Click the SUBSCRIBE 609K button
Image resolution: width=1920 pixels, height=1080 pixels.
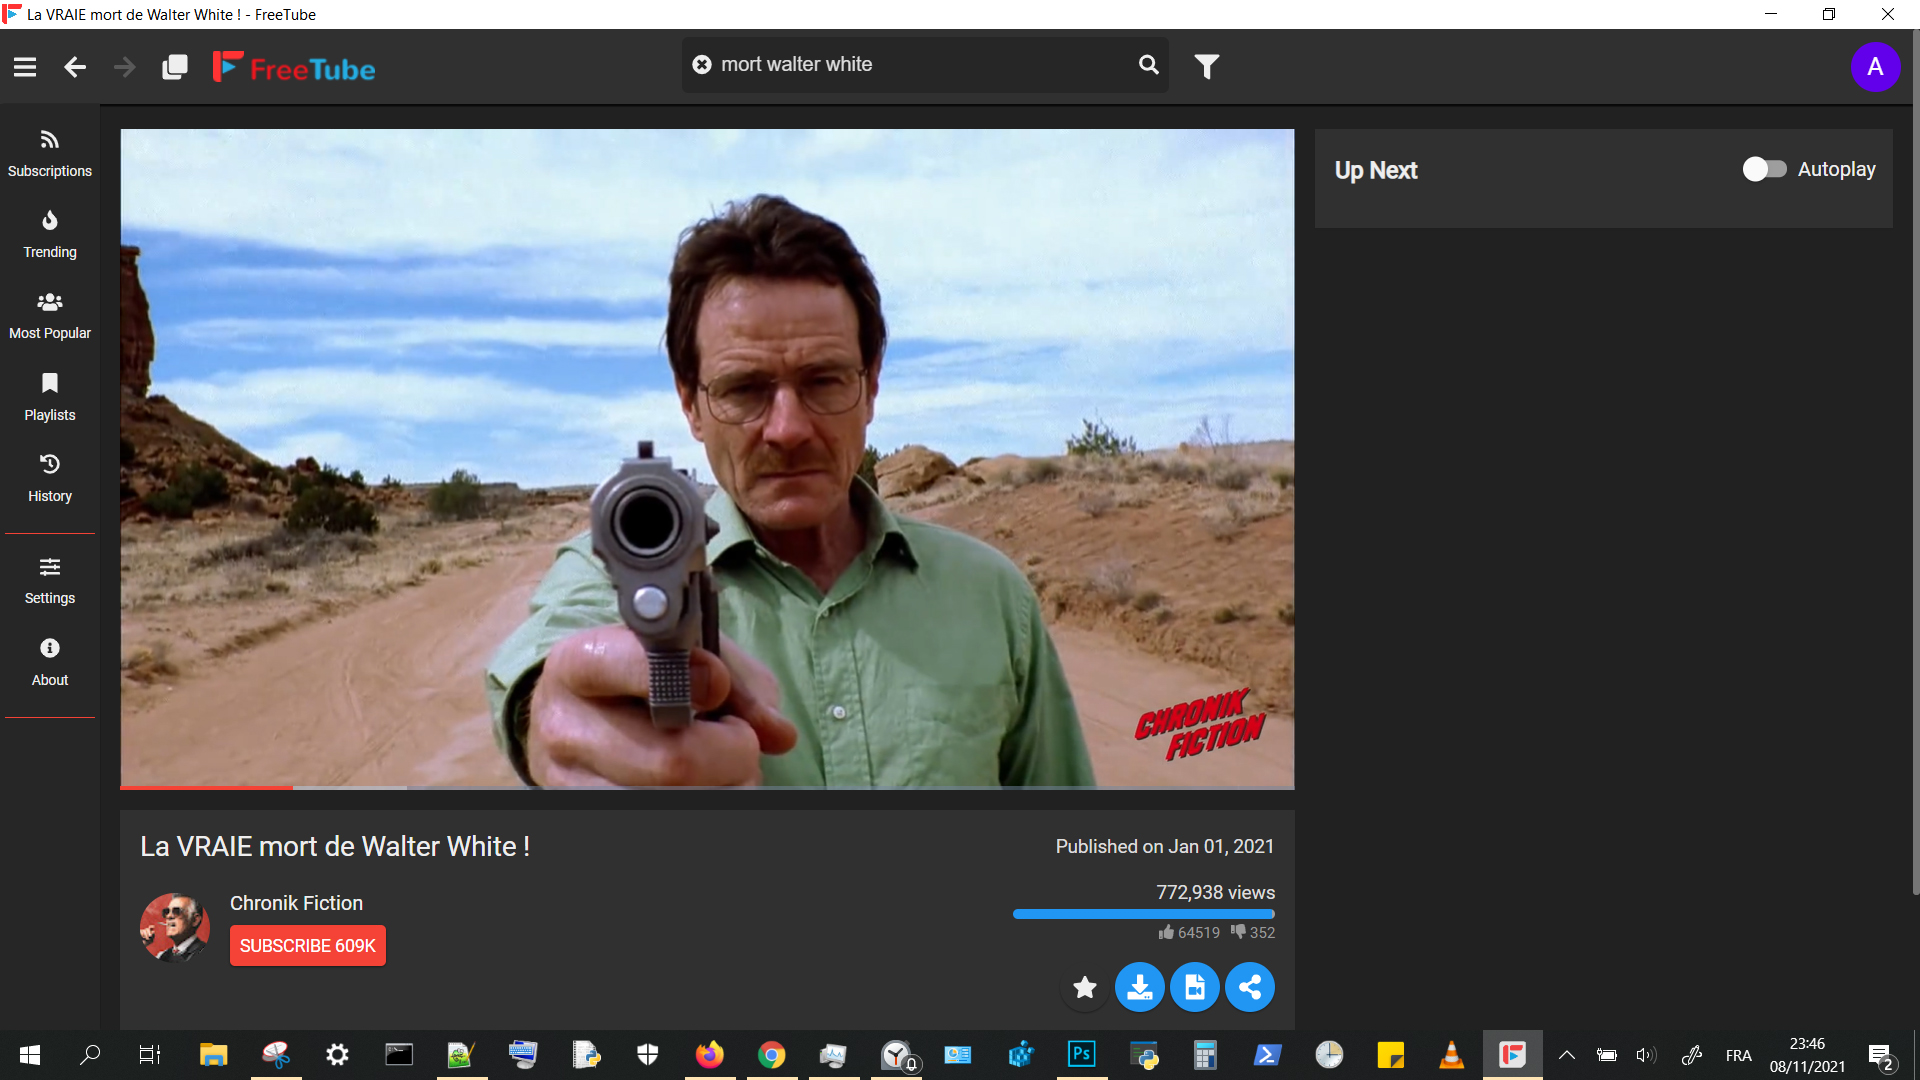[307, 946]
